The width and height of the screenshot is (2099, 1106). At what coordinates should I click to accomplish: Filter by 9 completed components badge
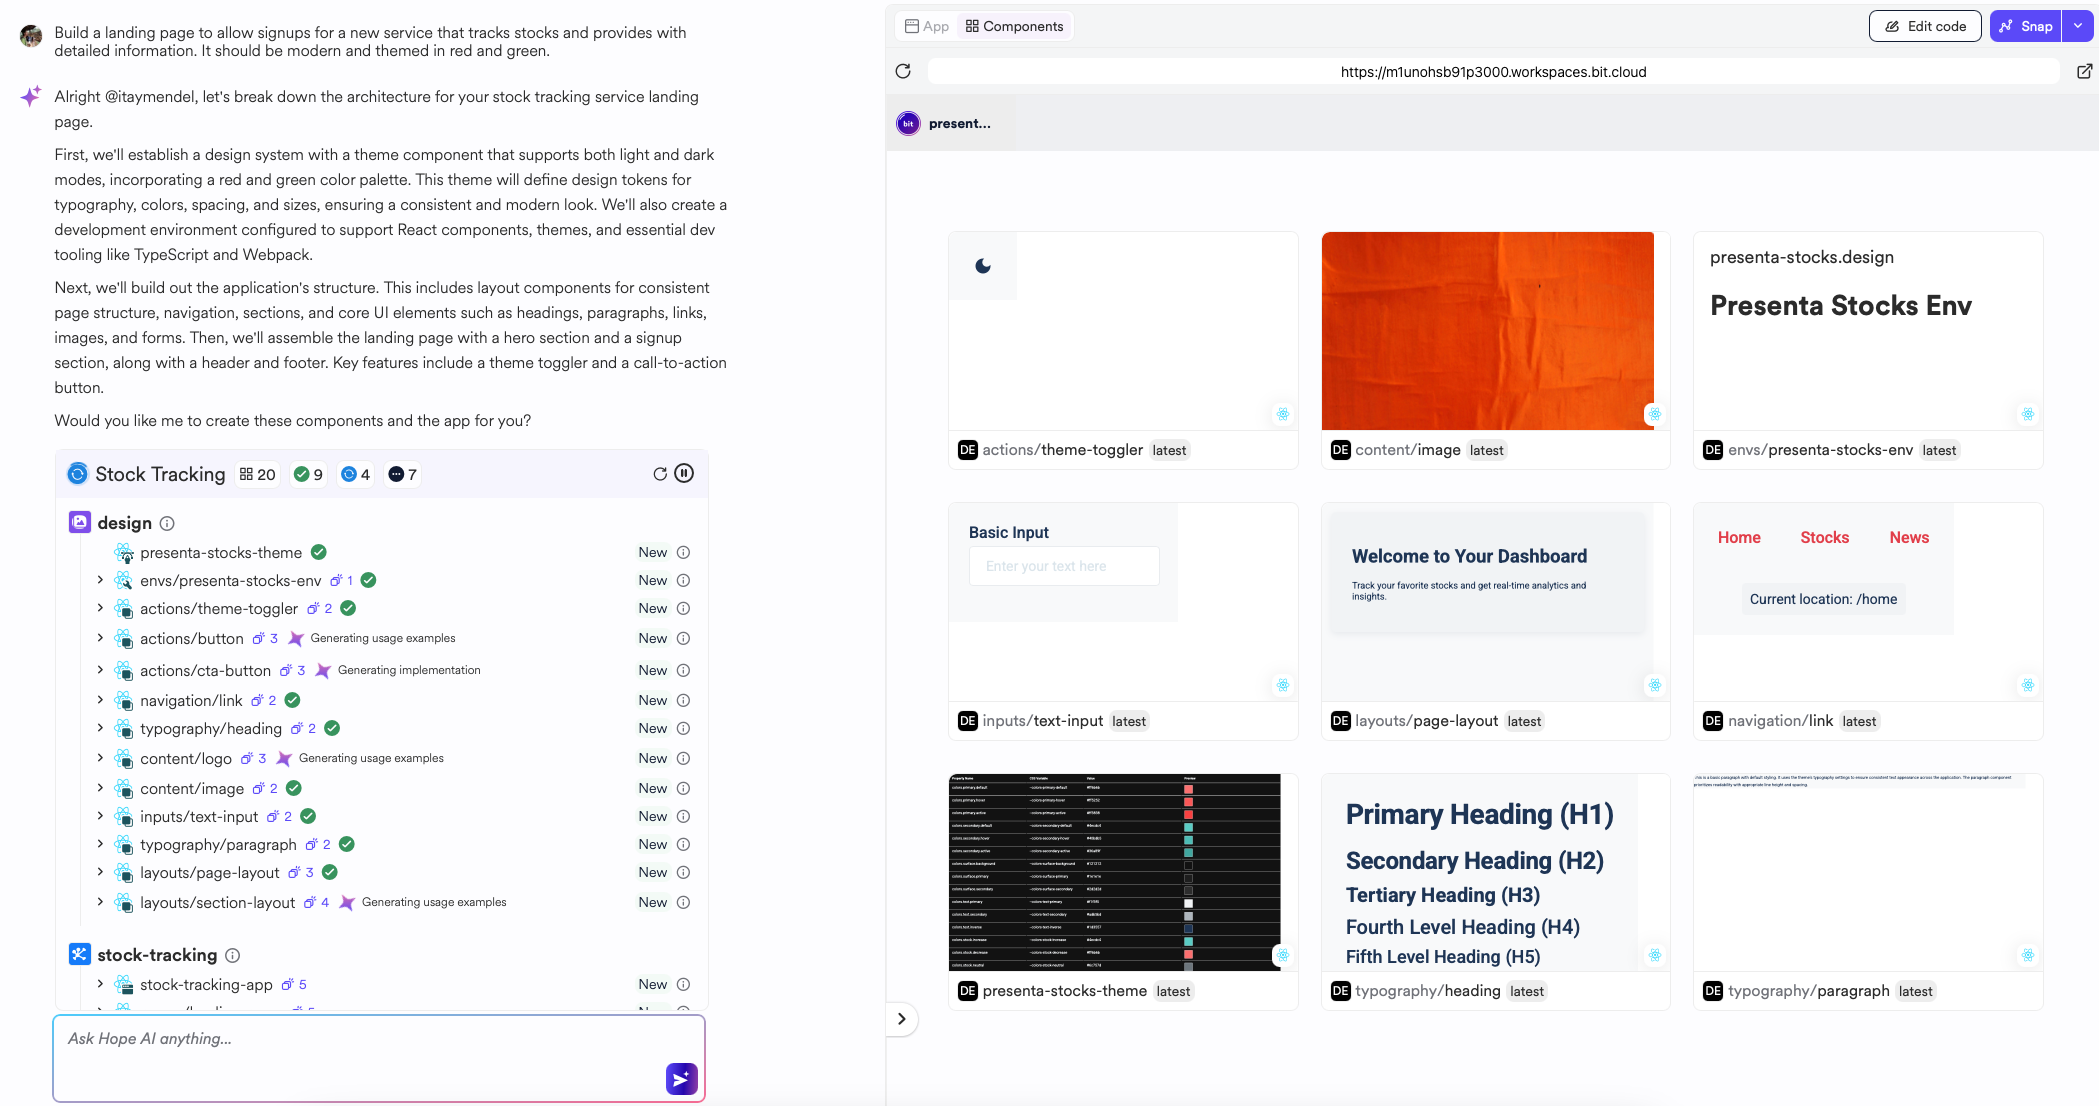coord(308,474)
